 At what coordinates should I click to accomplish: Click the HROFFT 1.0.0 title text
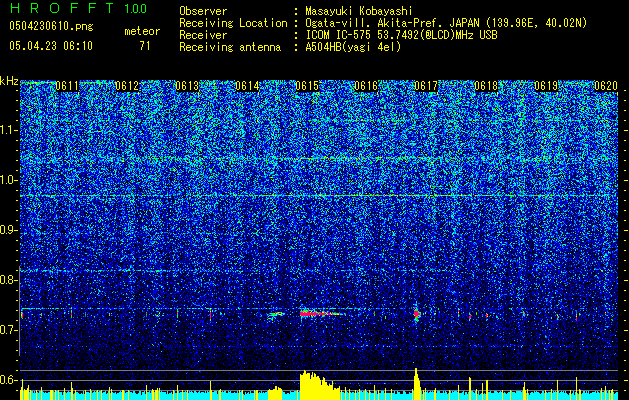pyautogui.click(x=79, y=8)
